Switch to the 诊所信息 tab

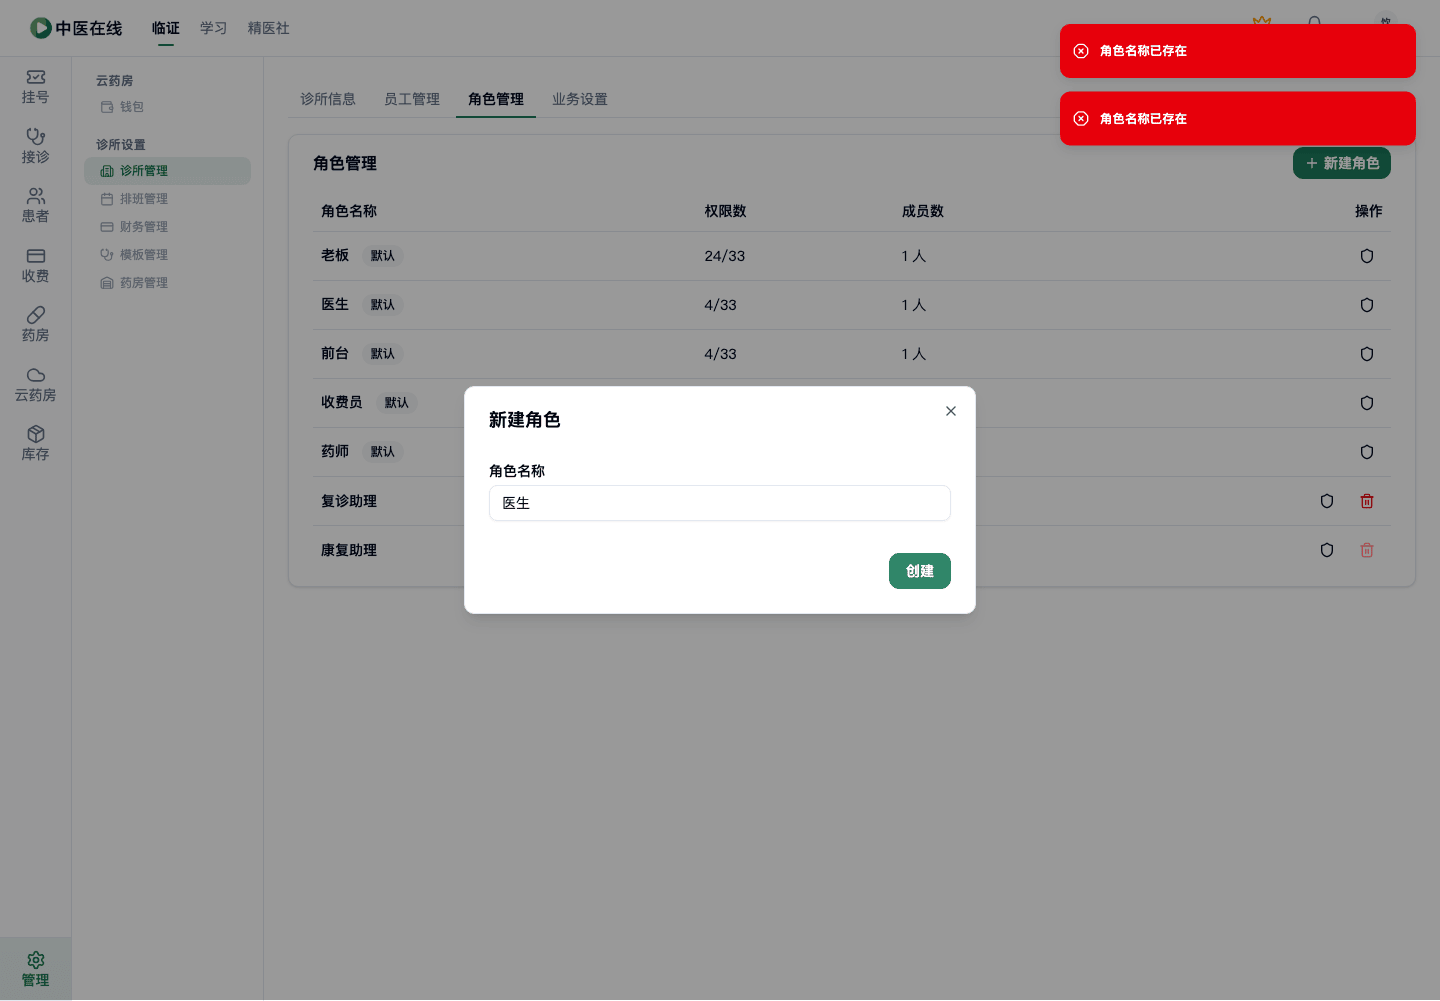(328, 99)
